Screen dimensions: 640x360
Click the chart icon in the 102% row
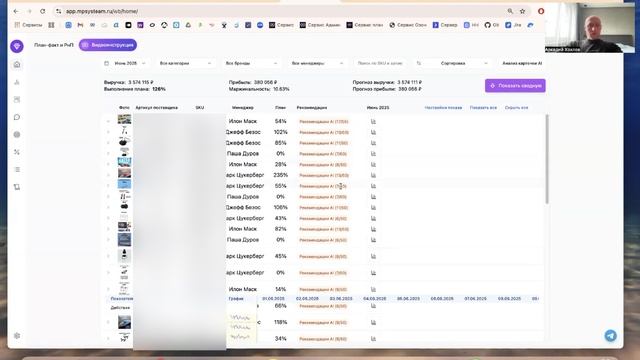click(x=373, y=132)
